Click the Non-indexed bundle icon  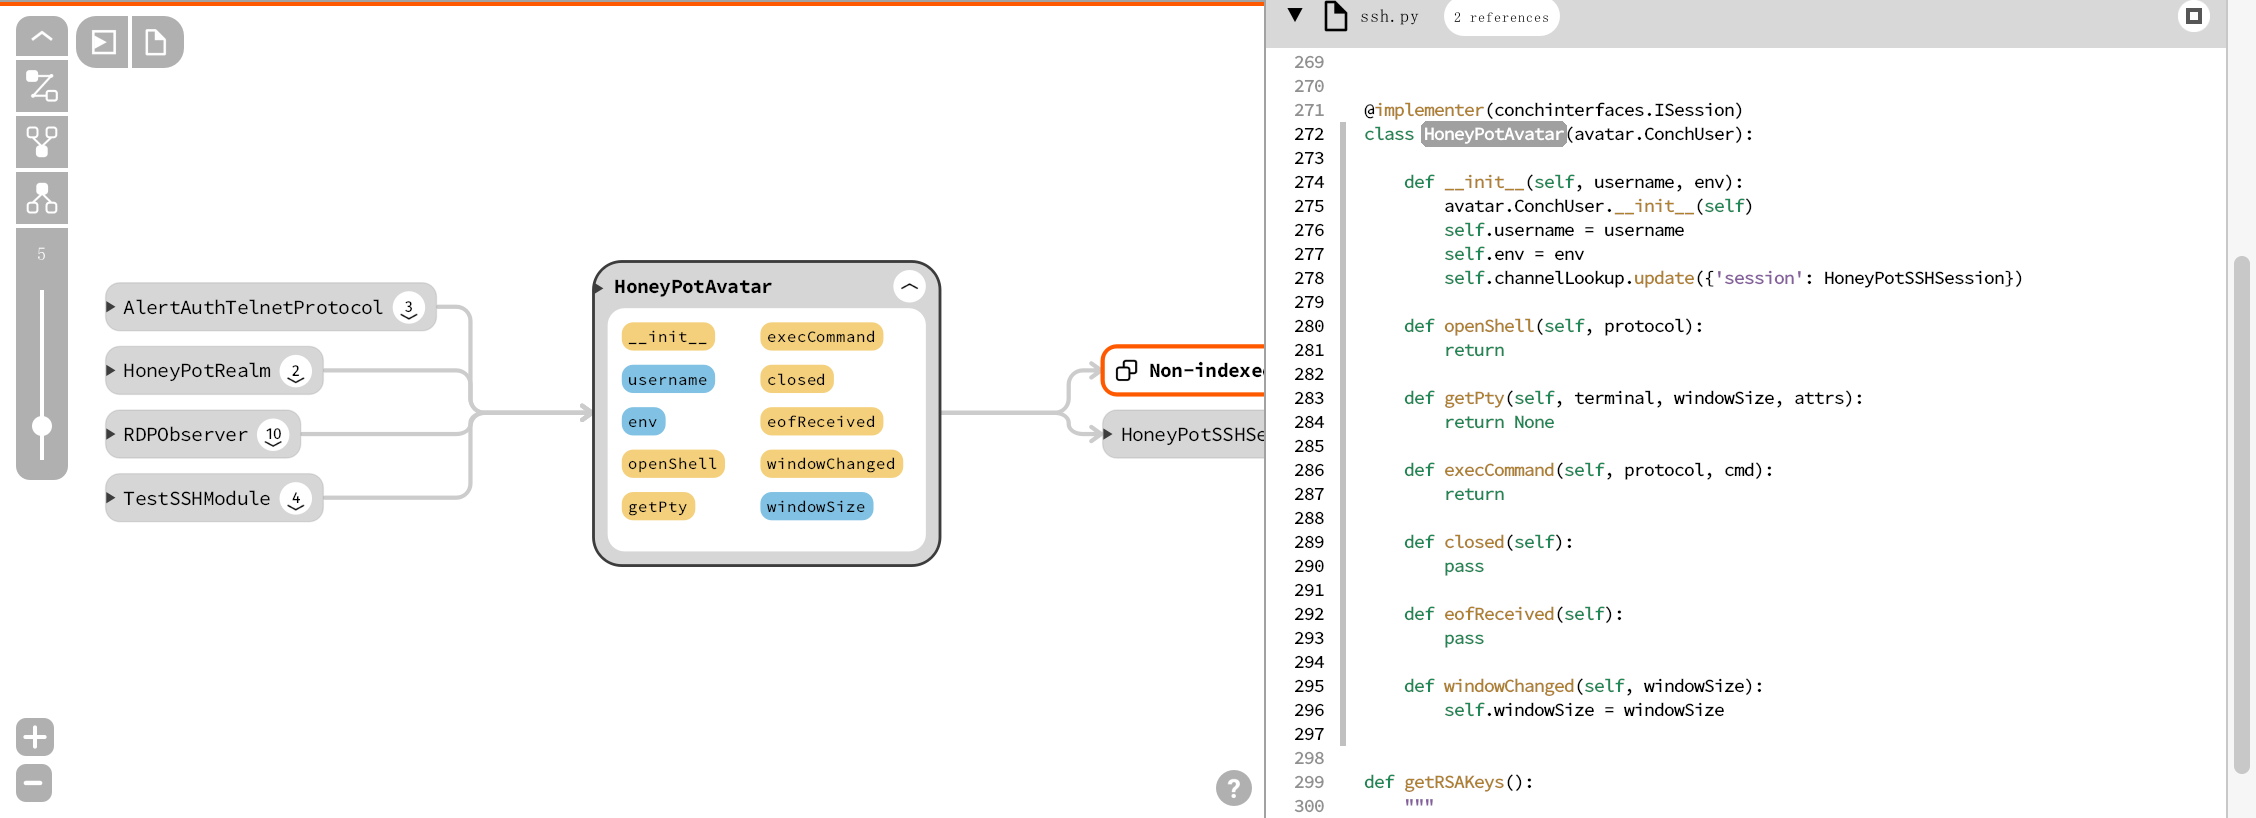[x=1127, y=371]
